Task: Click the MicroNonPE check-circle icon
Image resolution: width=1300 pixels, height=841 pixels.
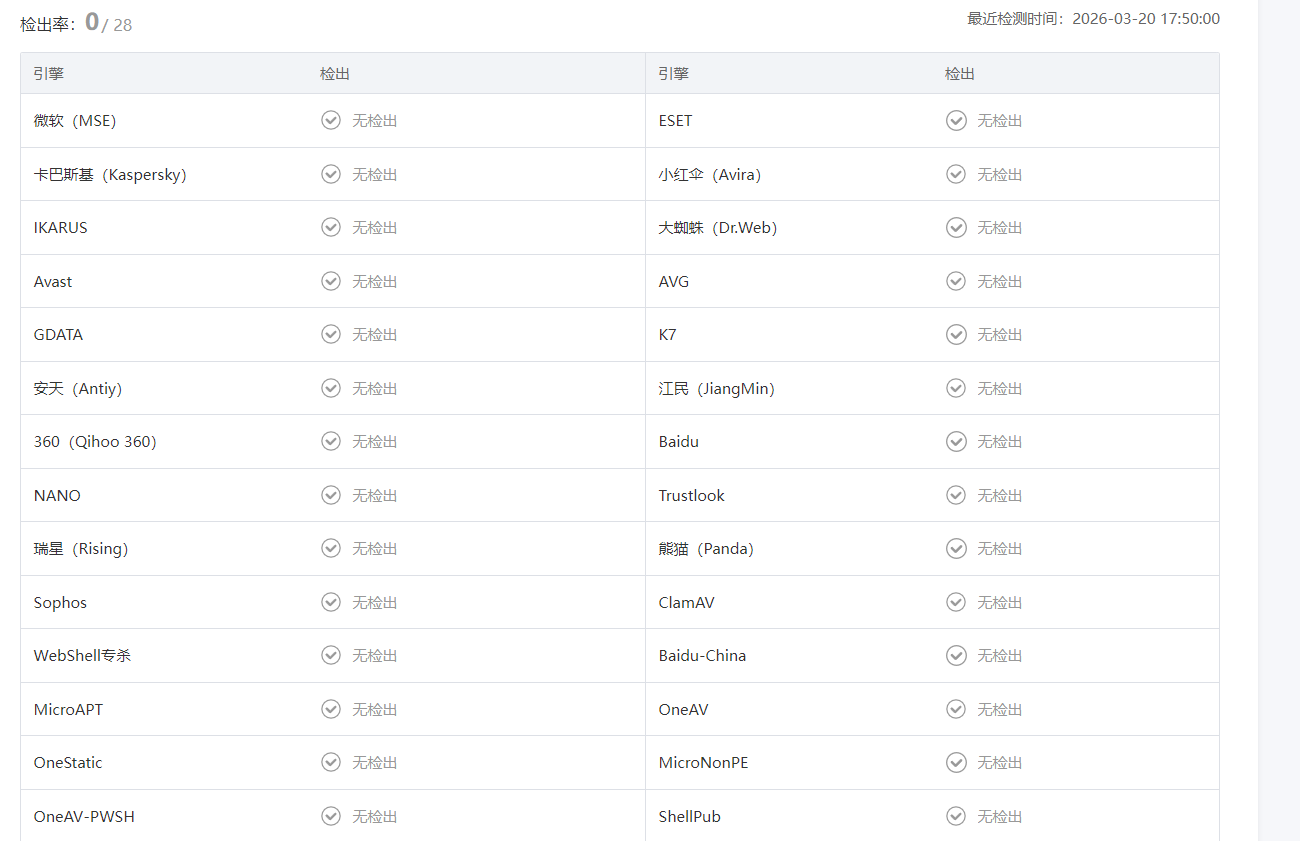Action: [956, 762]
